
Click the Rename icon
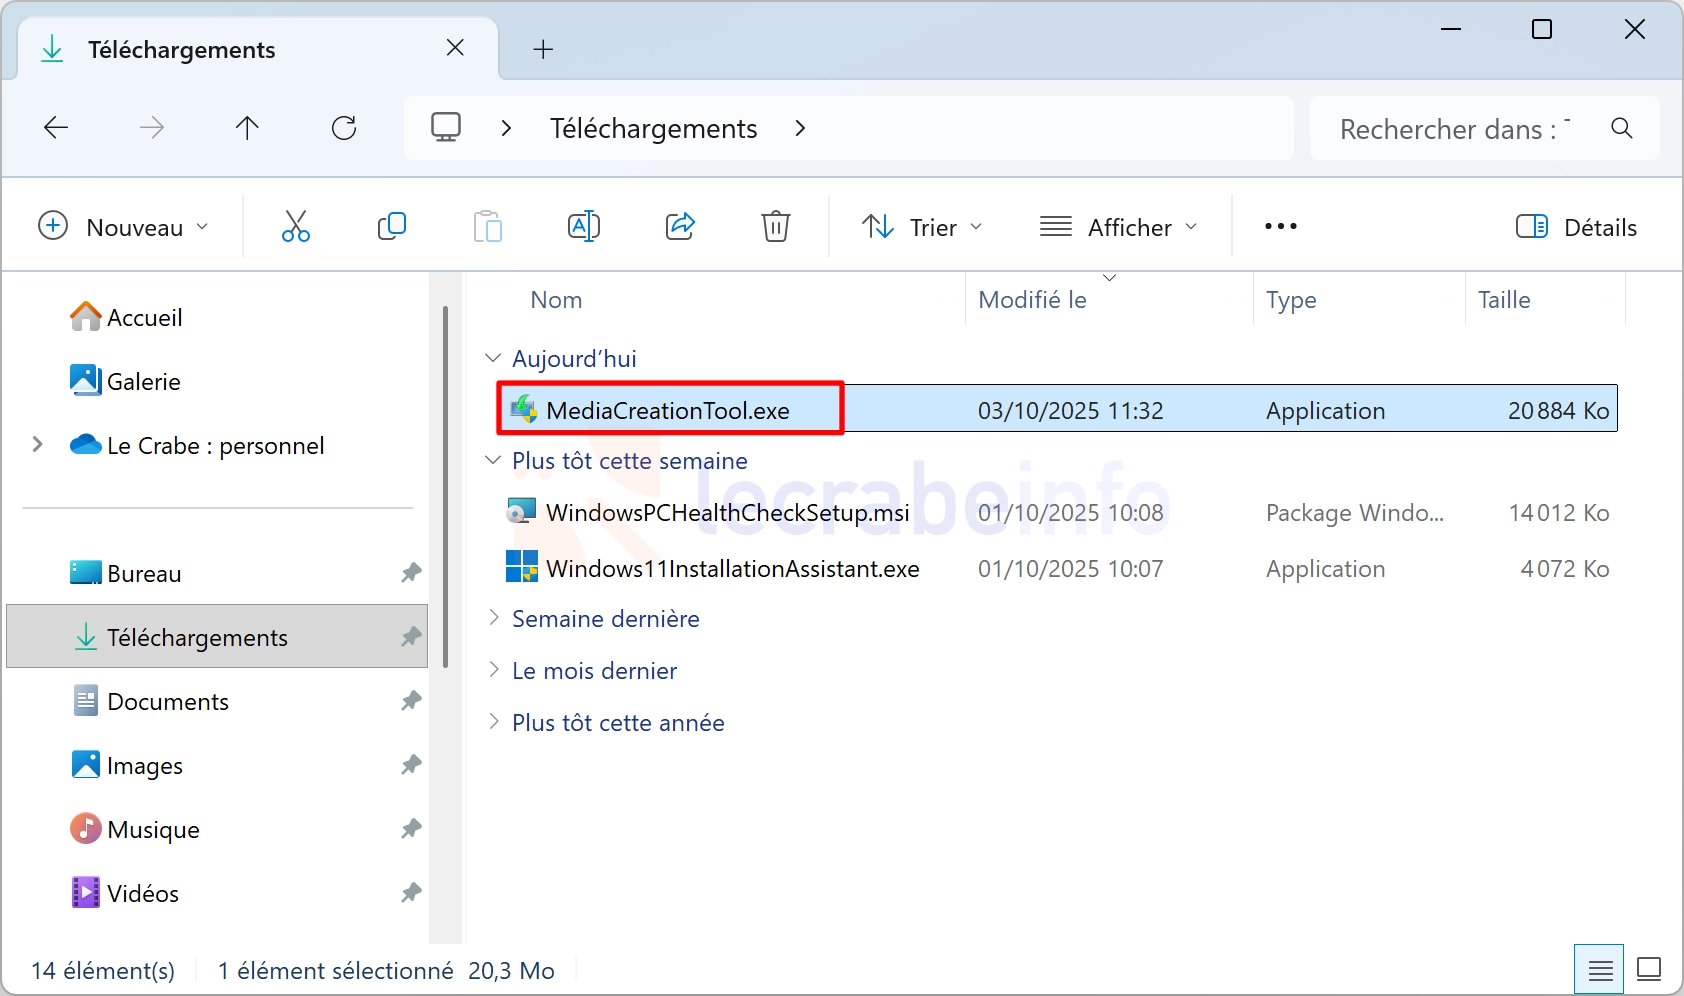point(583,227)
